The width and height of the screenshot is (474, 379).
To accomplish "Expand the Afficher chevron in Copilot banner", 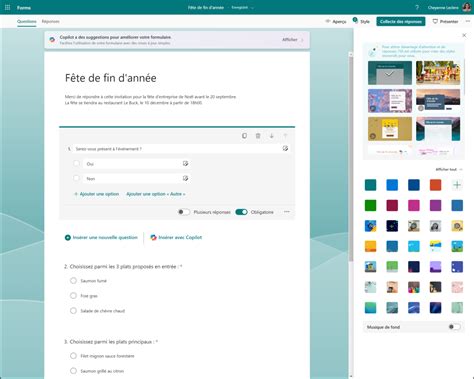I will [x=303, y=40].
